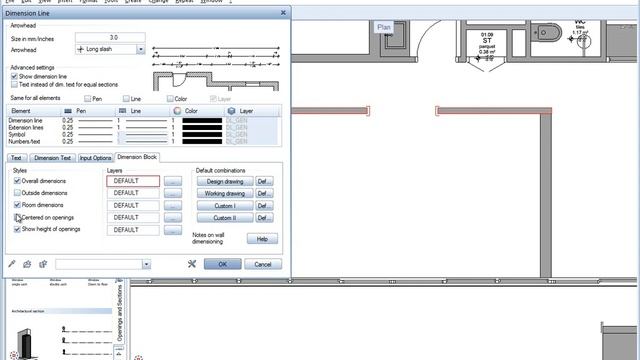
Task: Click browse button for Show height layer
Action: pos(173,230)
